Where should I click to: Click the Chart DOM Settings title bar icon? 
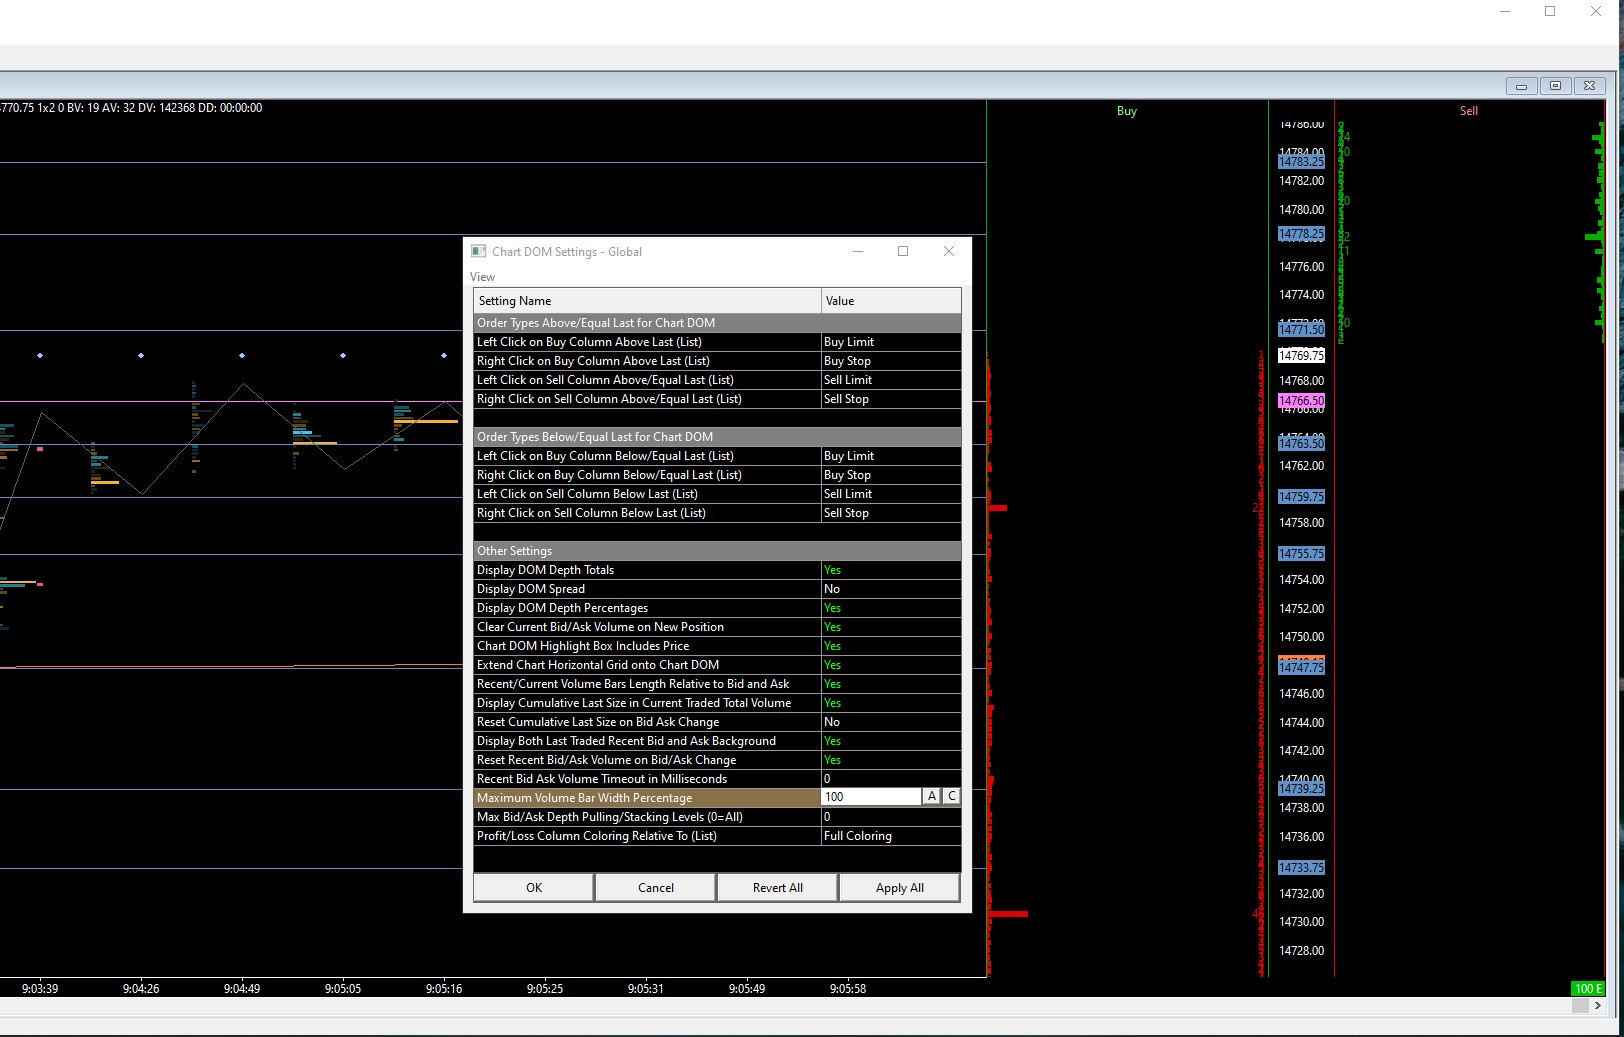478,251
